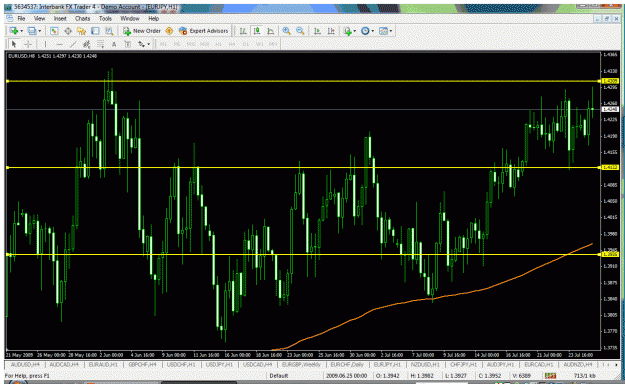Open the File menu
Image resolution: width=625 pixels, height=384 pixels.
click(x=21, y=19)
